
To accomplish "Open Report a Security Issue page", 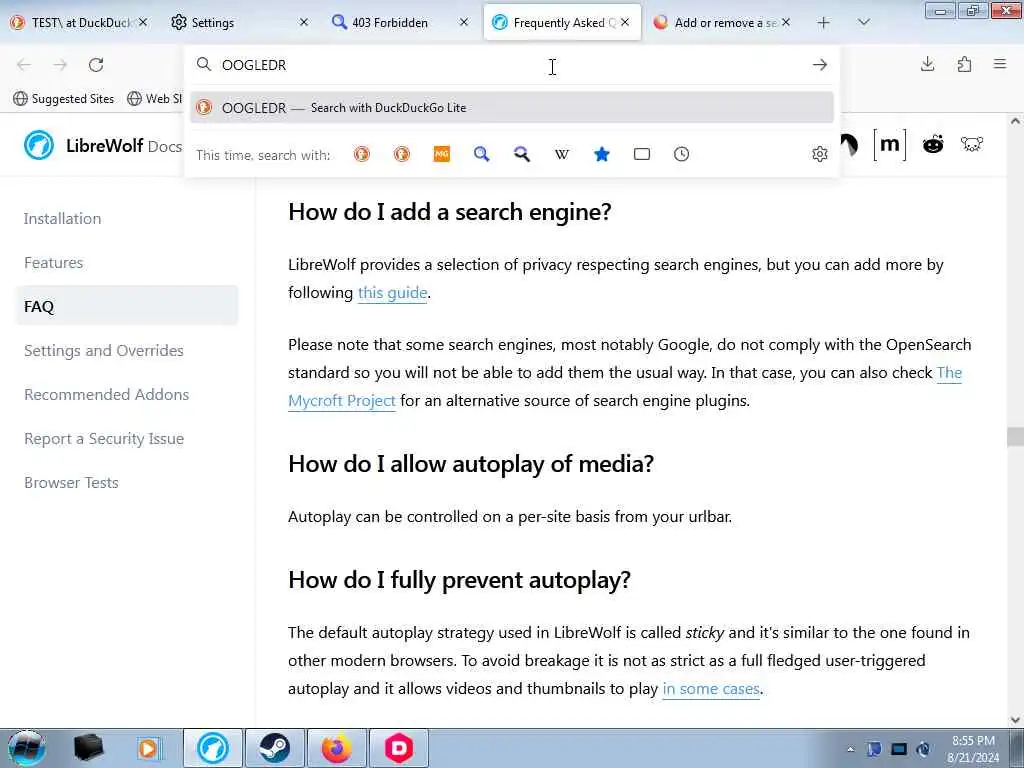I will click(104, 439).
